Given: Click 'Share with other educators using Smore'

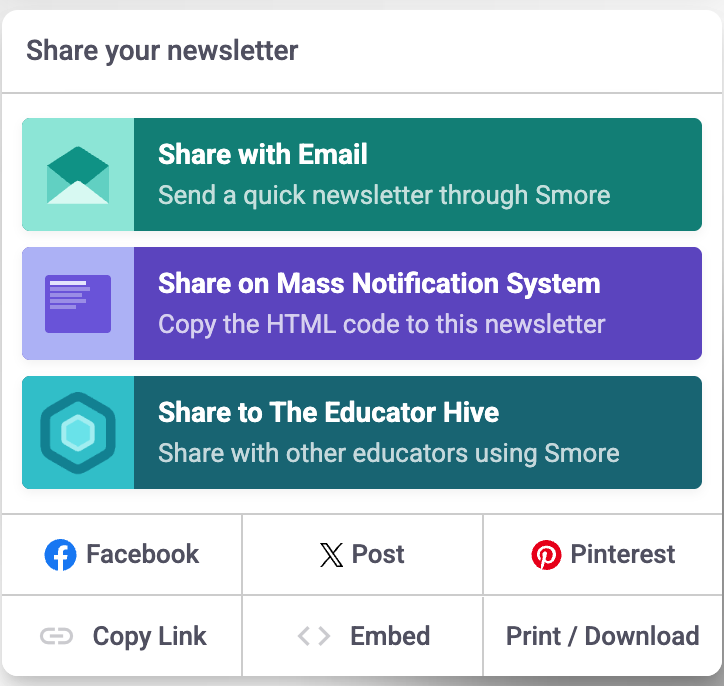Looking at the screenshot, I should [388, 453].
